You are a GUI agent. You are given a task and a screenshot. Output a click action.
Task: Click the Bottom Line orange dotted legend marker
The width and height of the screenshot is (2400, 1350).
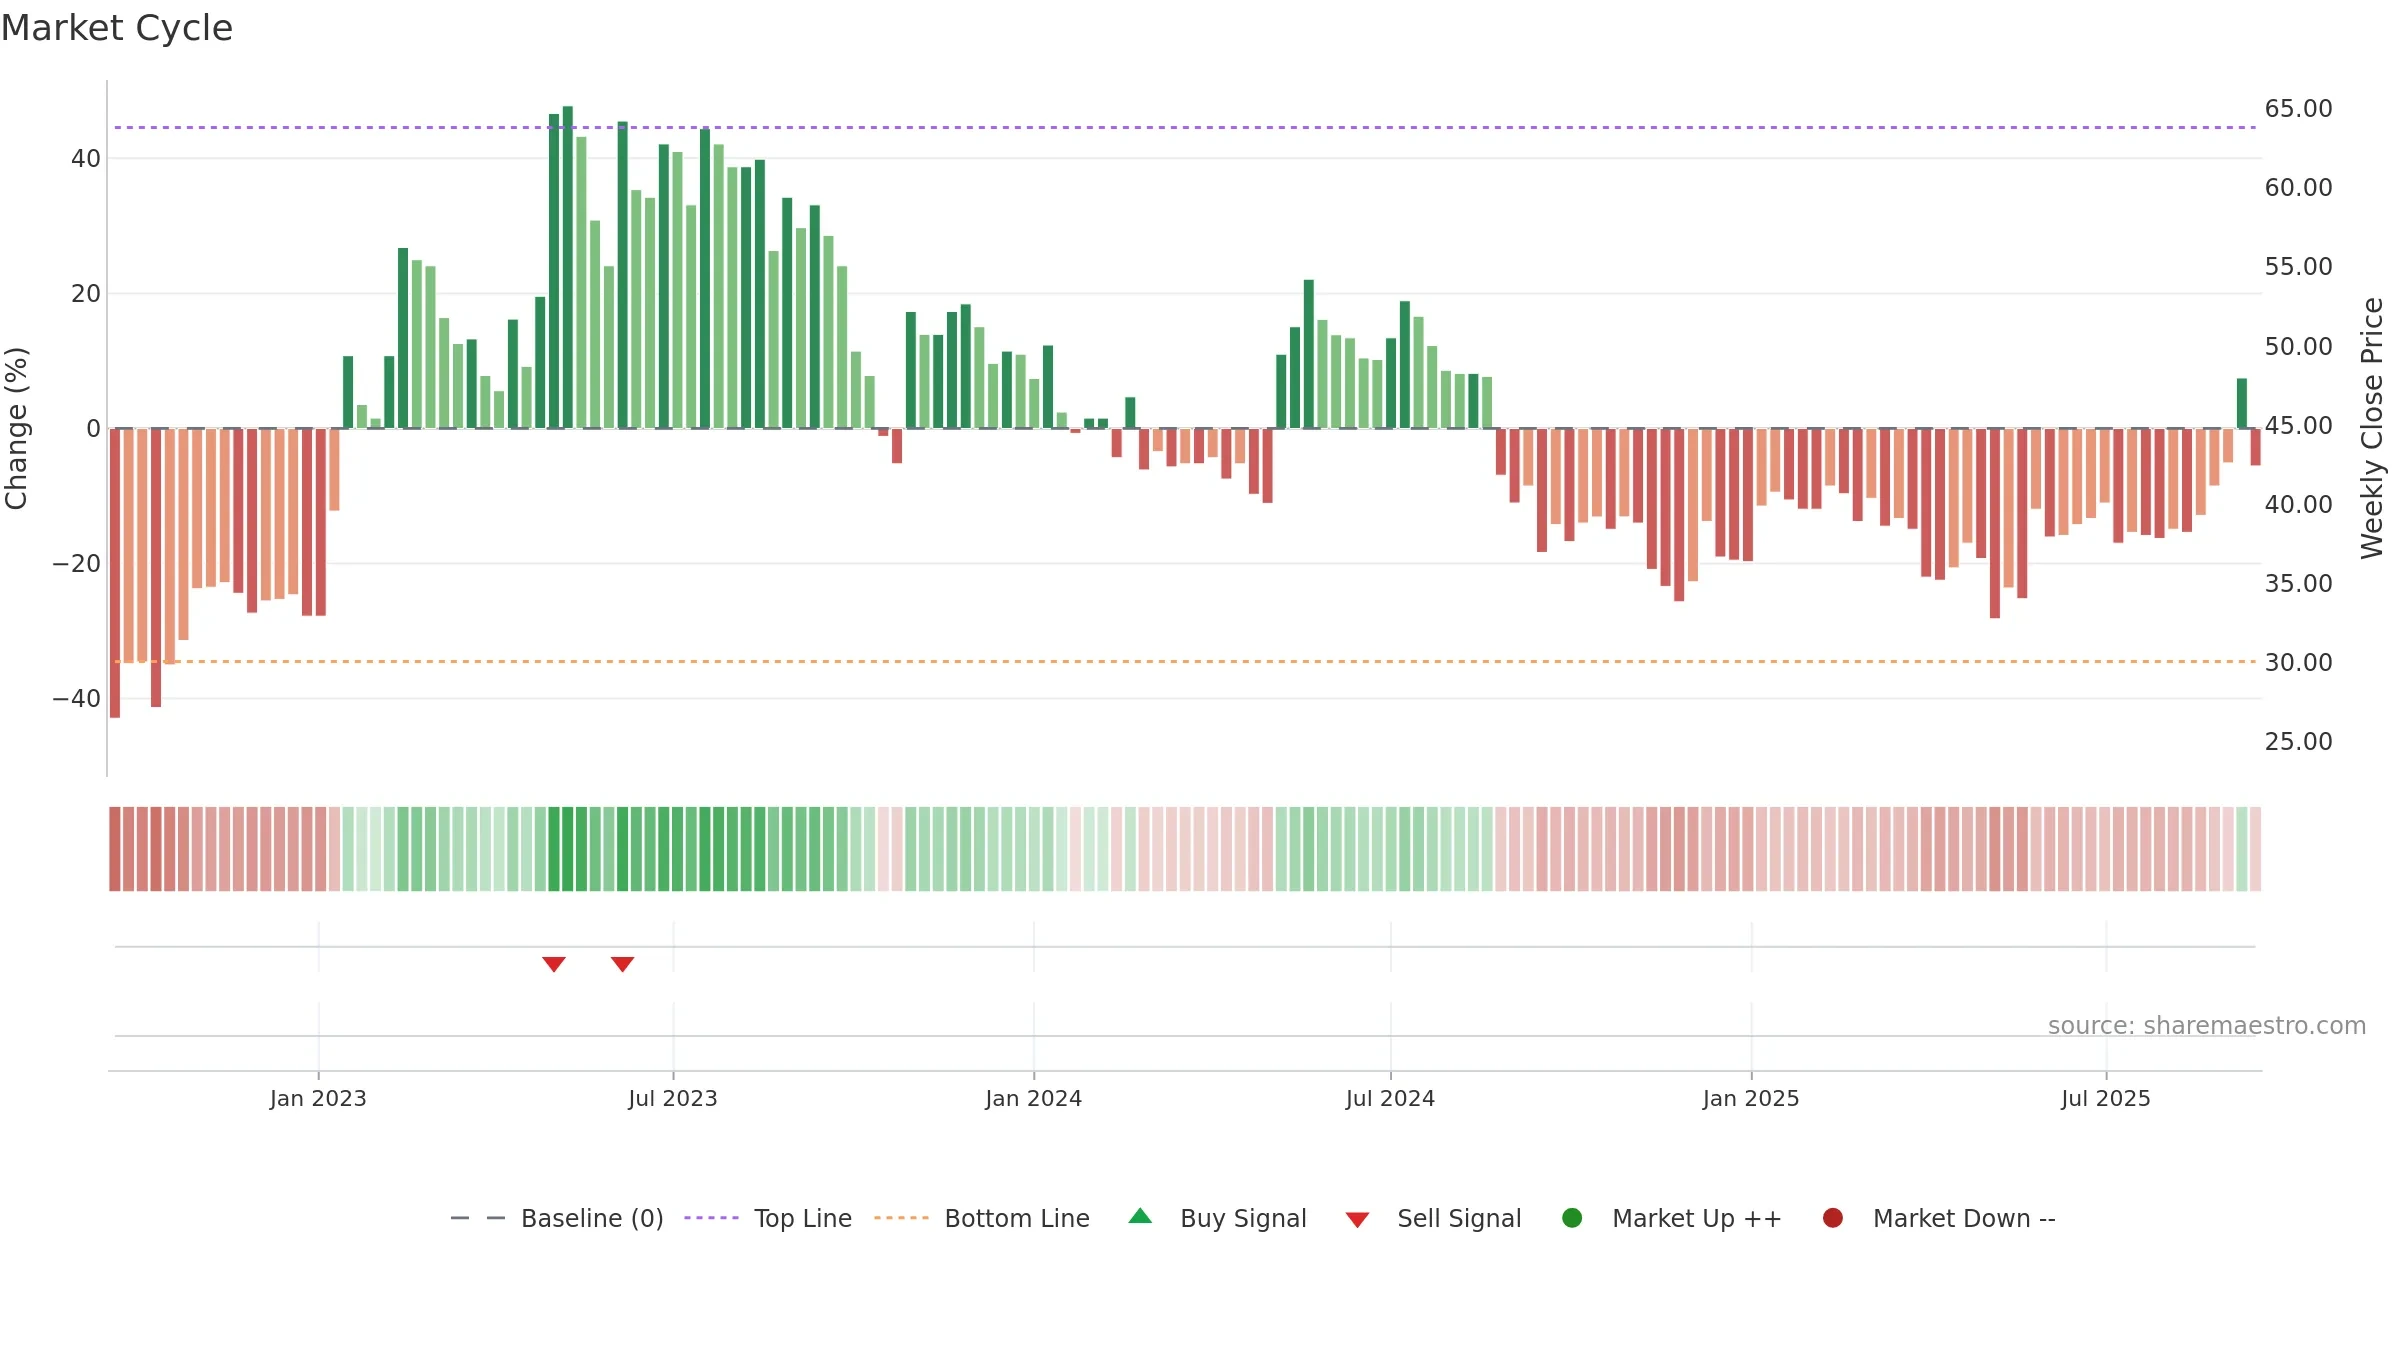(901, 1218)
